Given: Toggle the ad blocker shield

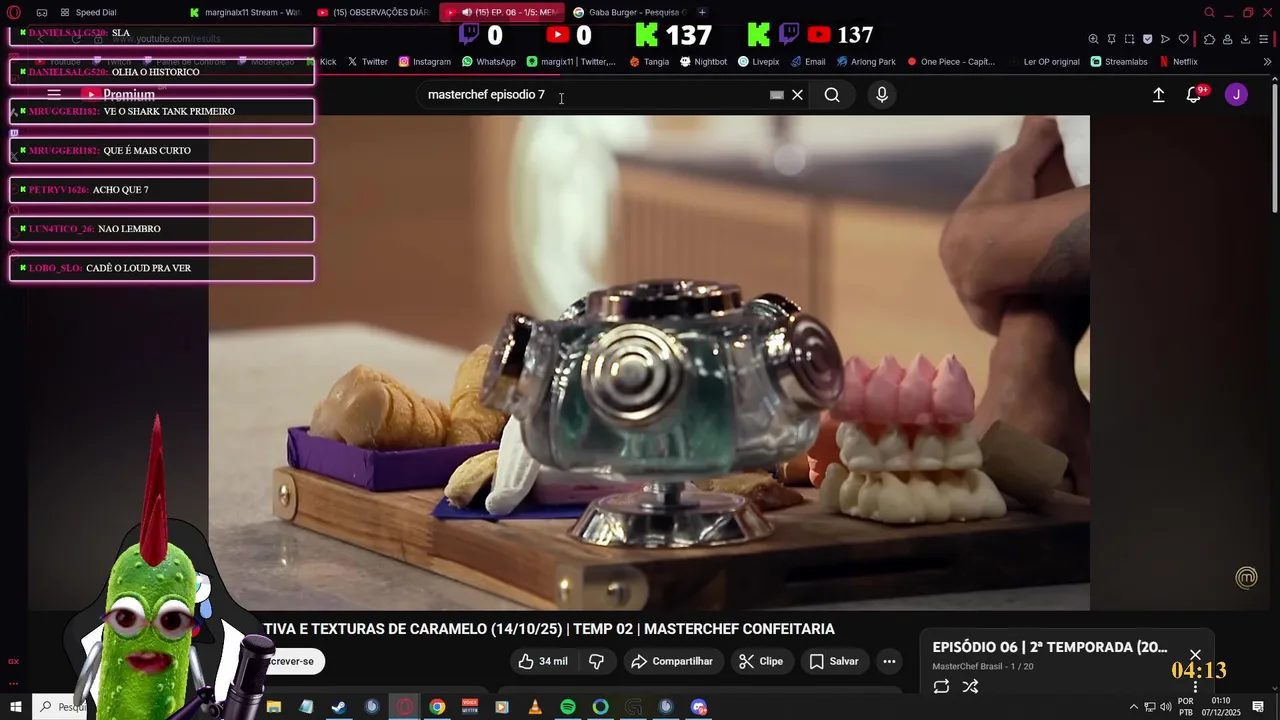Looking at the screenshot, I should coord(1147,39).
